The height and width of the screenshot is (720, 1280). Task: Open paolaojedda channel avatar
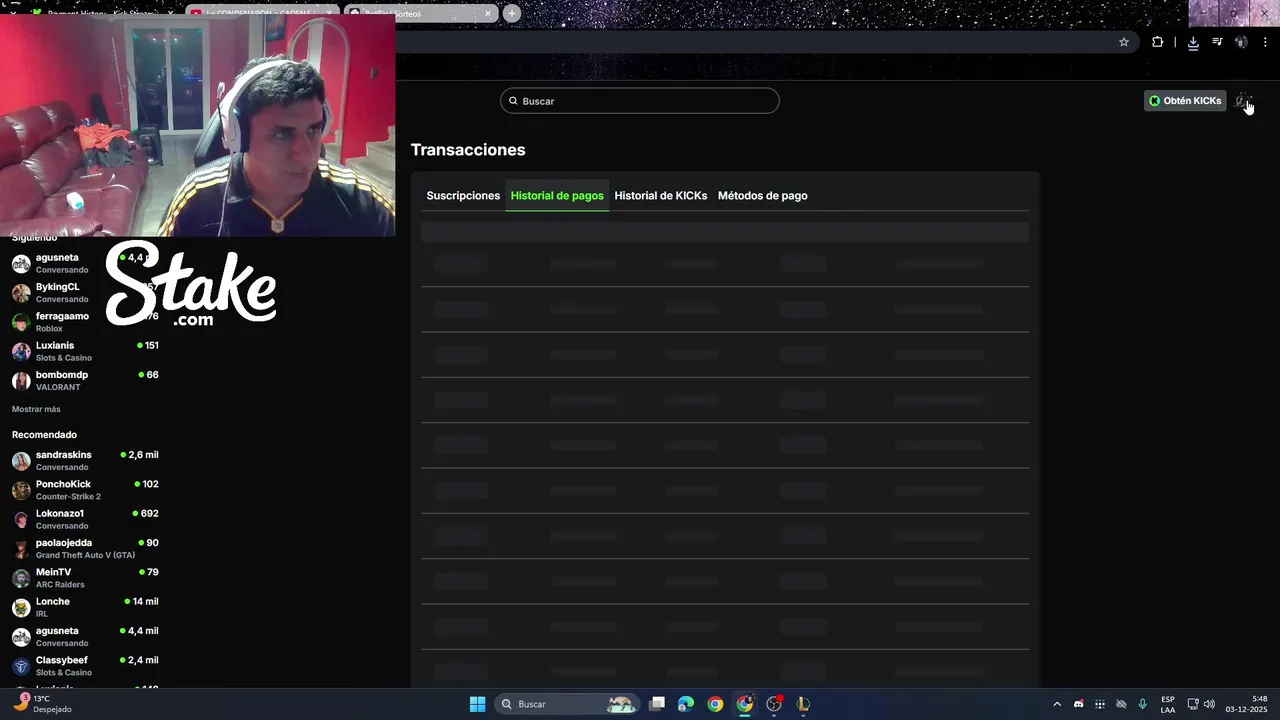(x=21, y=549)
